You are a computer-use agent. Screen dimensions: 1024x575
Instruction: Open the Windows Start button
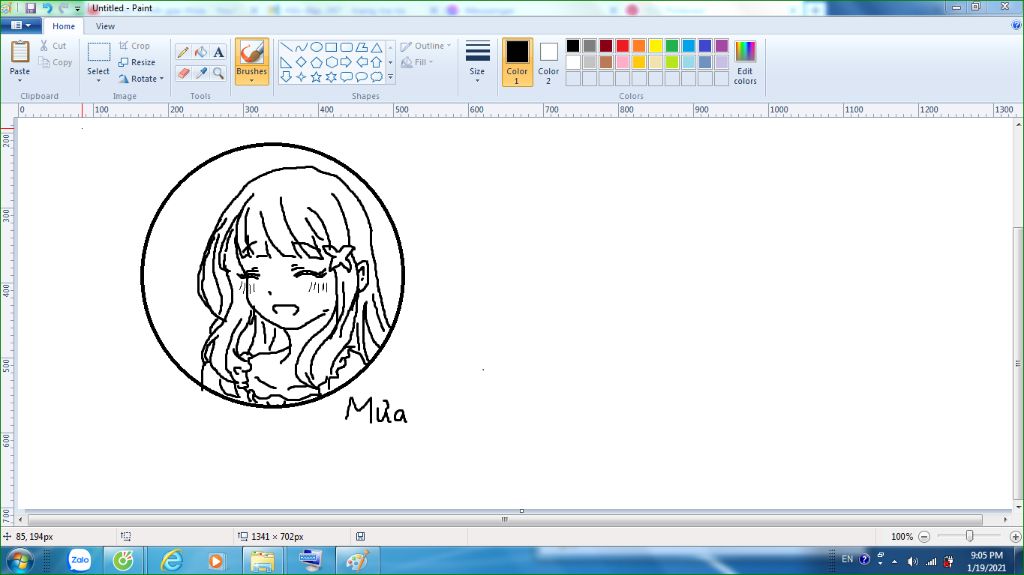pyautogui.click(x=20, y=561)
